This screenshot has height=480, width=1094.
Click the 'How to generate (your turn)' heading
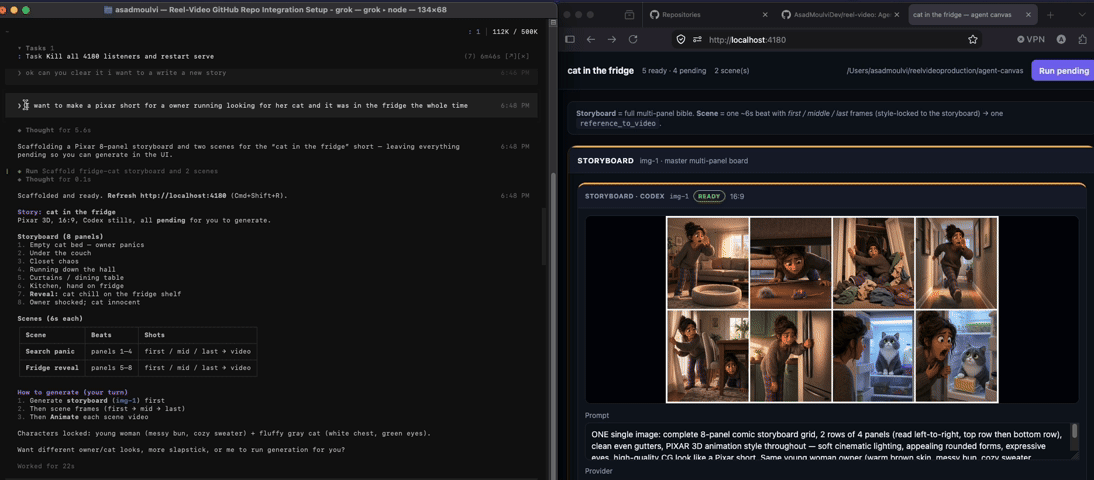(x=73, y=392)
